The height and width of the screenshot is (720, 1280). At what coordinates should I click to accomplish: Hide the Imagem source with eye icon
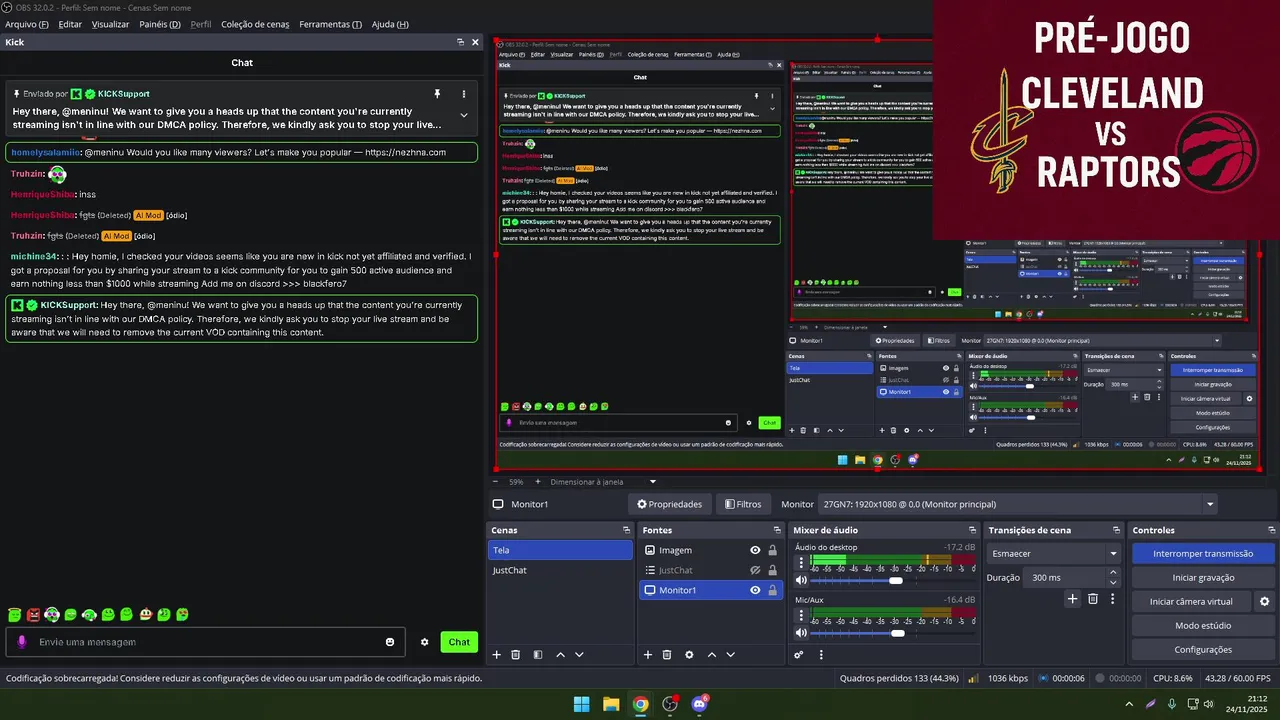(755, 550)
